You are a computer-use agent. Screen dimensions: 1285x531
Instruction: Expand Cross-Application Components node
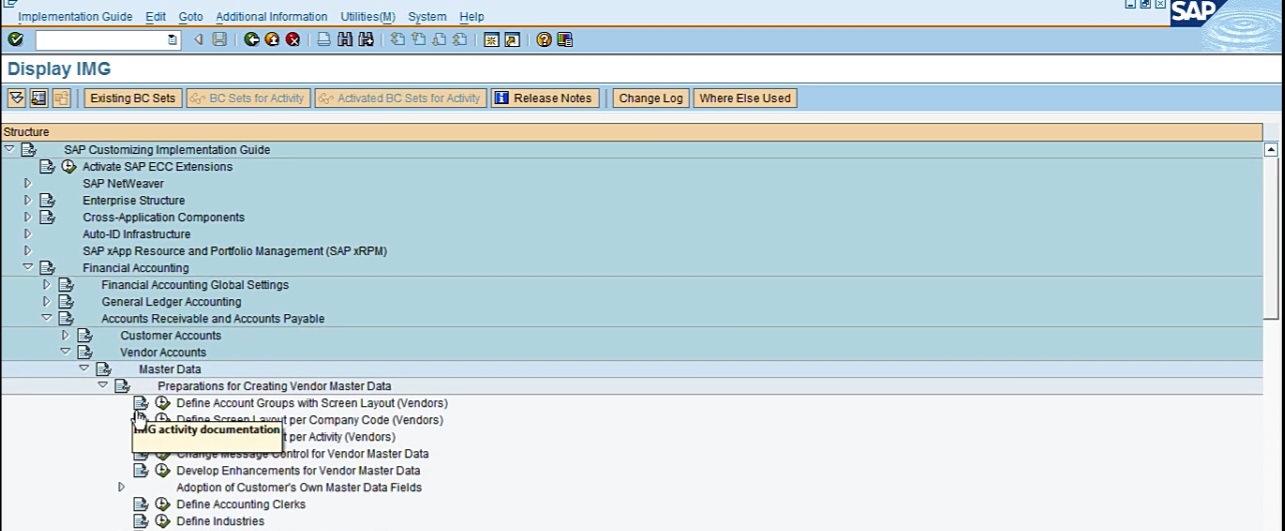(27, 217)
